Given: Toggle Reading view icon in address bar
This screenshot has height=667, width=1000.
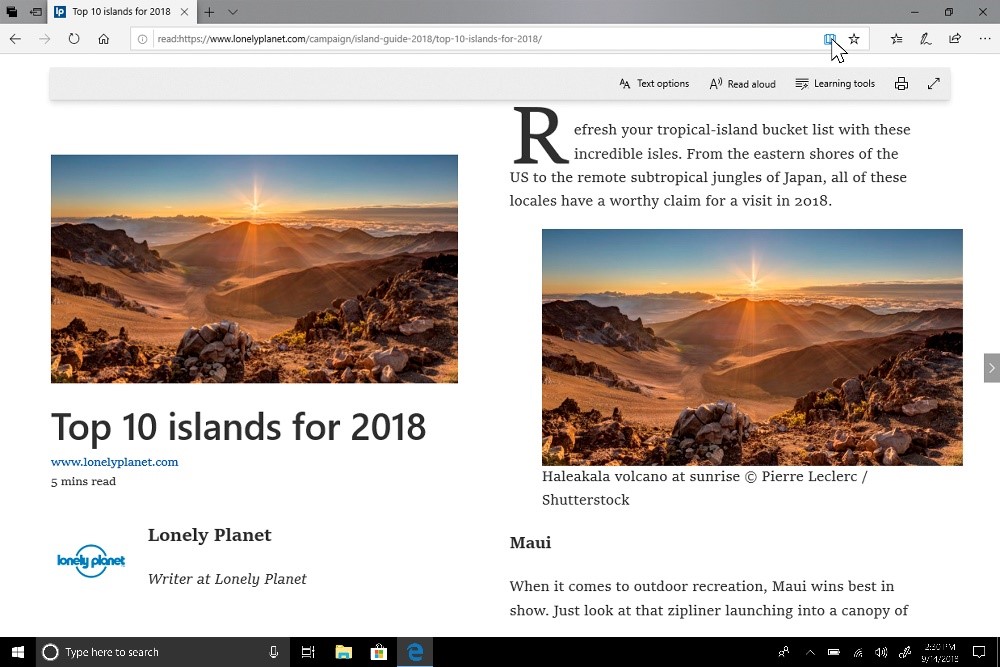Looking at the screenshot, I should click(x=829, y=39).
